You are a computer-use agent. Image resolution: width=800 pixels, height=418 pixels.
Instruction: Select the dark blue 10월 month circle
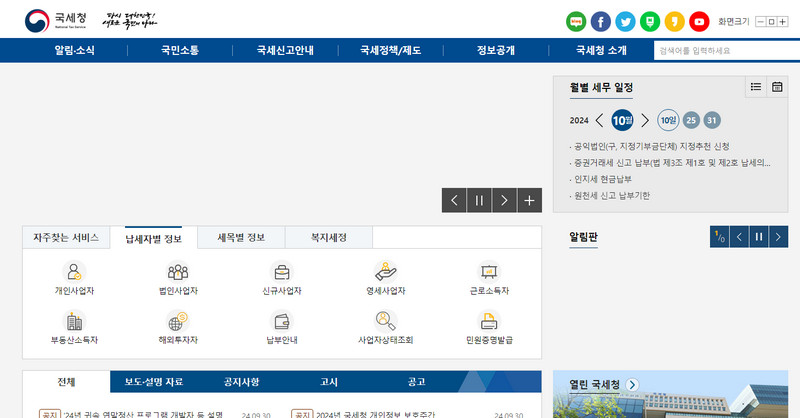(x=622, y=120)
